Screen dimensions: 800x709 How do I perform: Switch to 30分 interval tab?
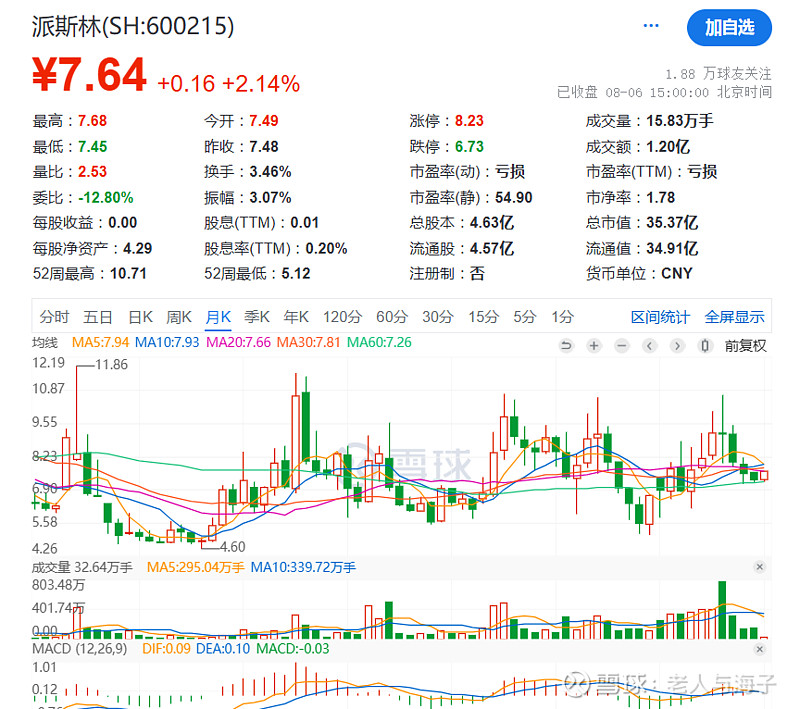(438, 317)
